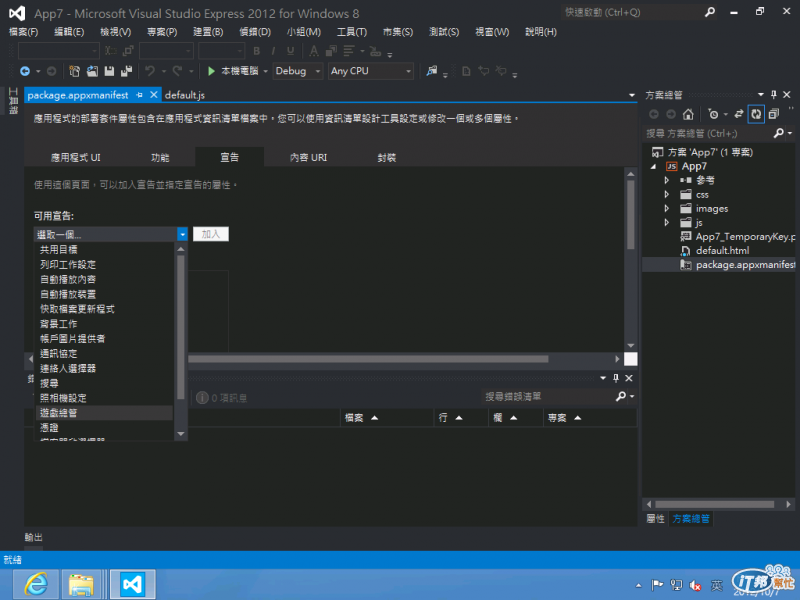Click manifest designer horizontal scrollbar
This screenshot has height=600, width=800.
(367, 359)
